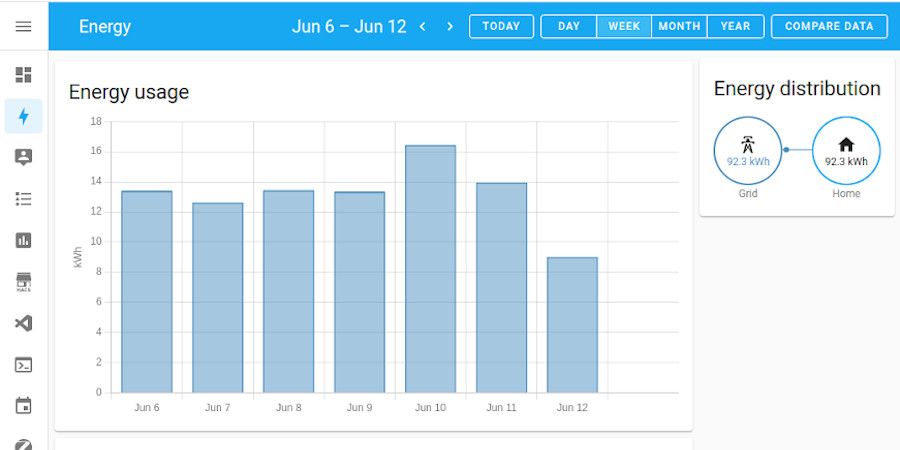Open the Calendar sidebar icon

pyautogui.click(x=23, y=406)
